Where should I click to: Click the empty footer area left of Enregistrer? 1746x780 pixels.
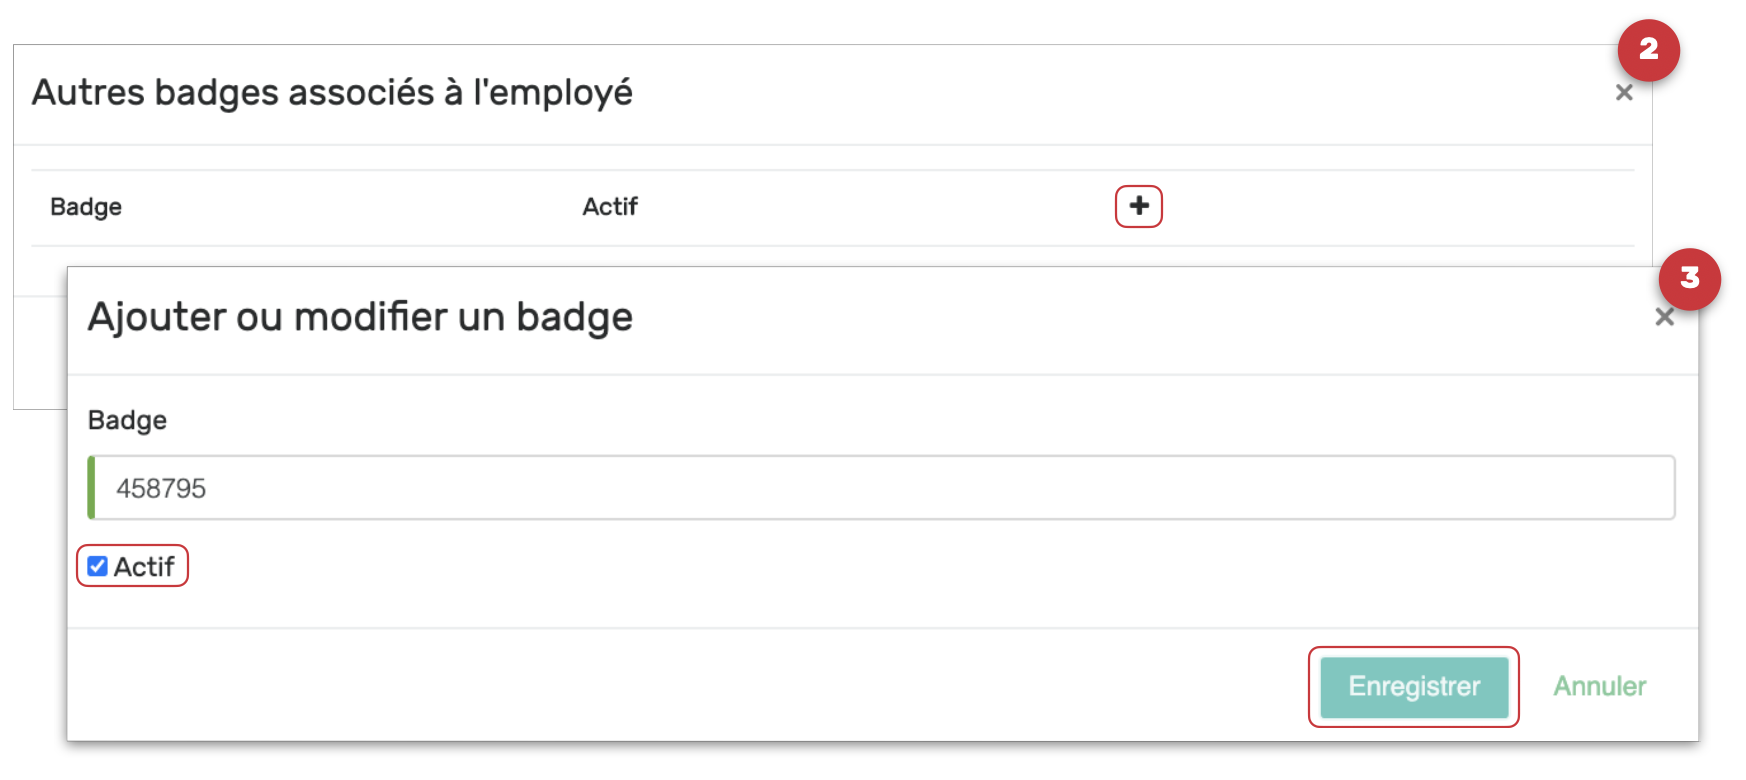click(700, 686)
